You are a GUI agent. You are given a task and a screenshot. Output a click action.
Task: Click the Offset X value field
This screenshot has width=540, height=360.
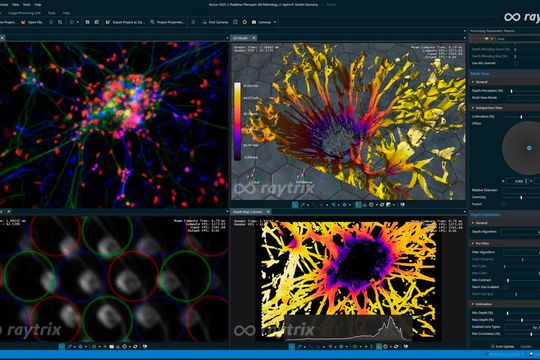(517, 181)
